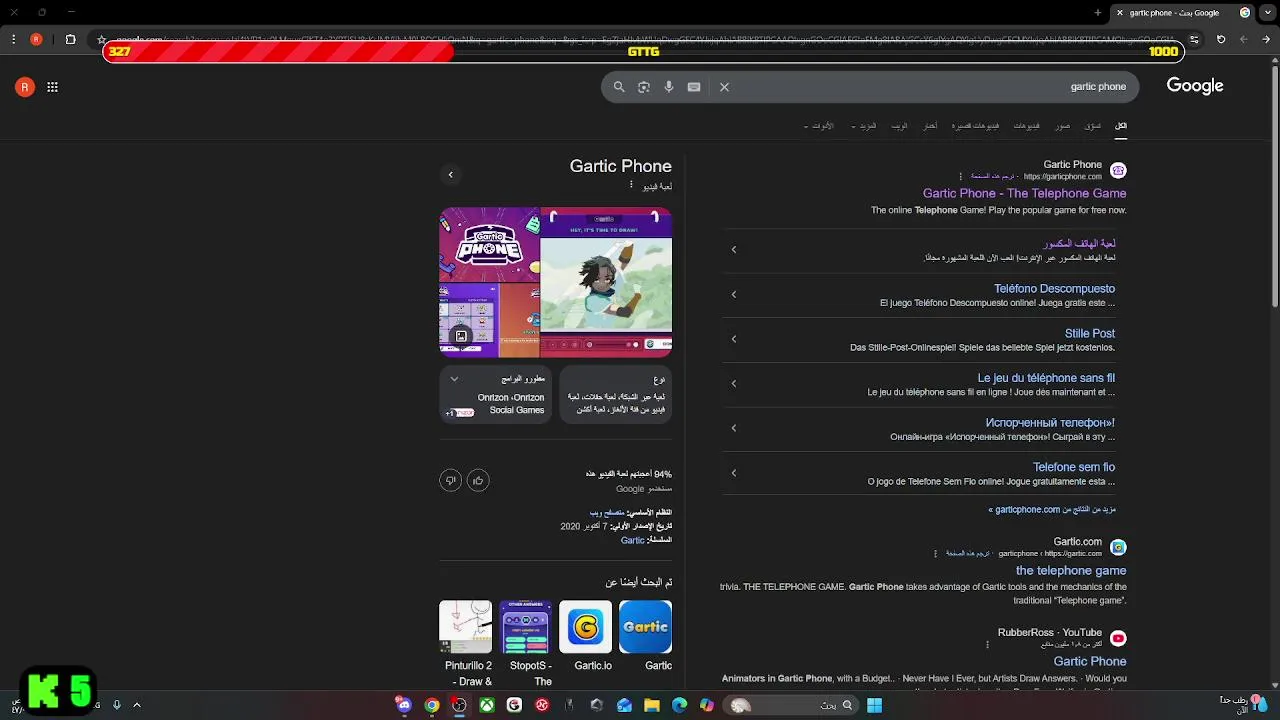Viewport: 1280px width, 720px height.
Task: Open OBS Studio from the taskbar
Action: point(459,705)
